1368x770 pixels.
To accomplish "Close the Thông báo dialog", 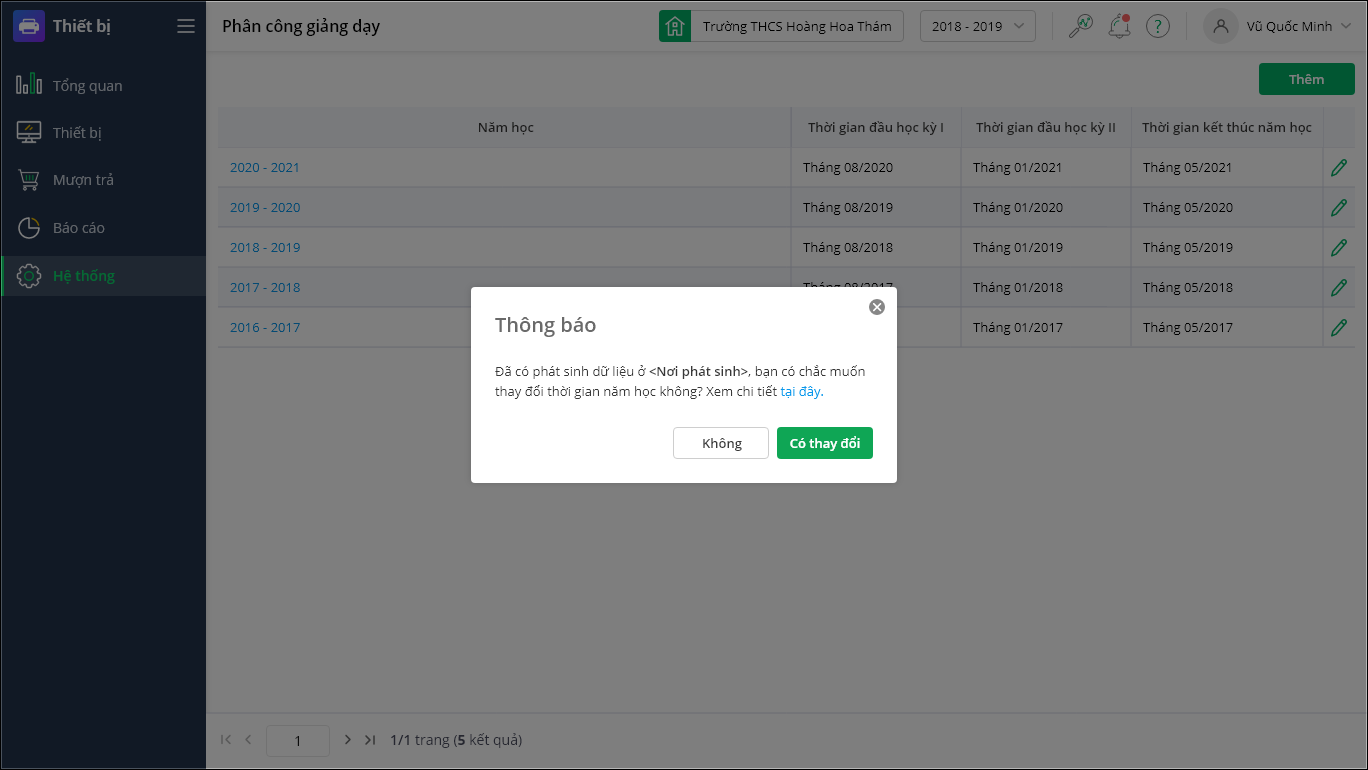I will click(x=877, y=307).
